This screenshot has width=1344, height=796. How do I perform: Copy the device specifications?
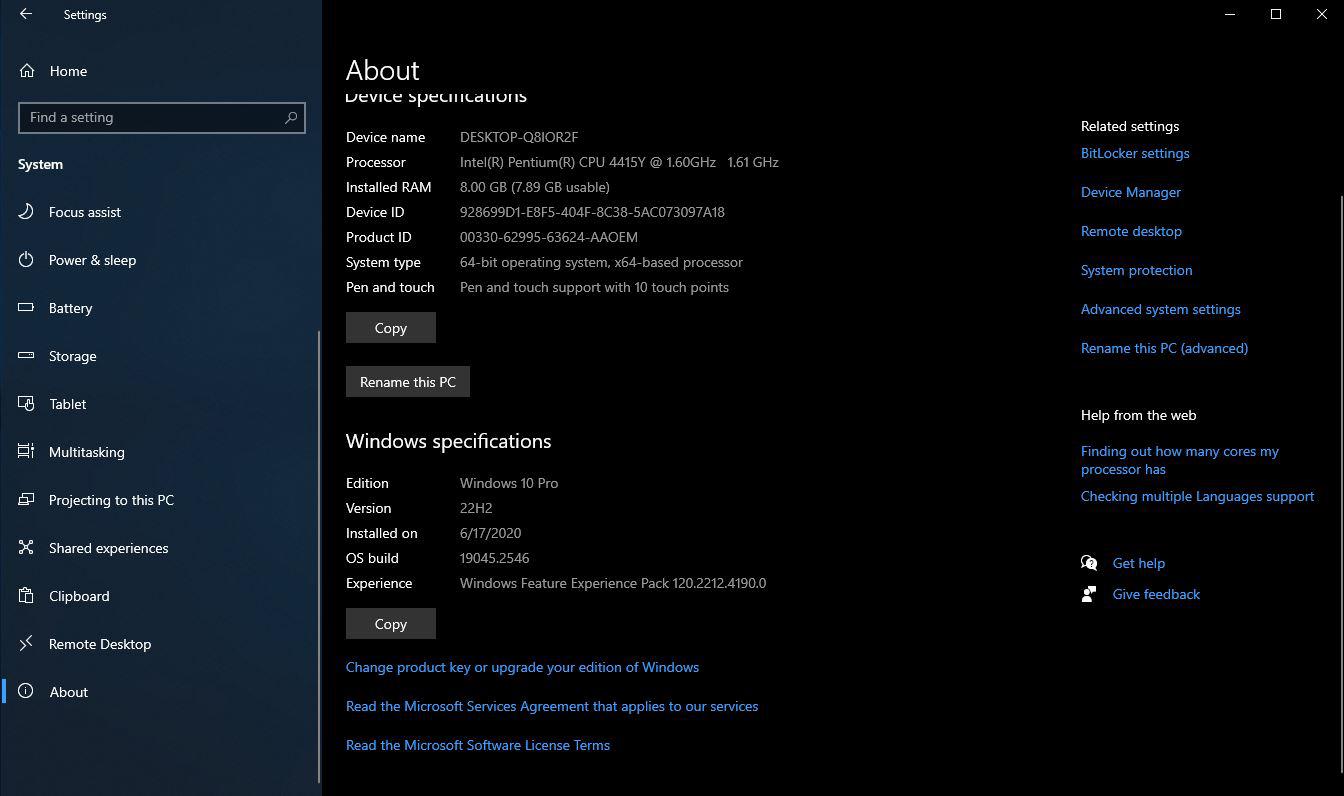coord(390,328)
